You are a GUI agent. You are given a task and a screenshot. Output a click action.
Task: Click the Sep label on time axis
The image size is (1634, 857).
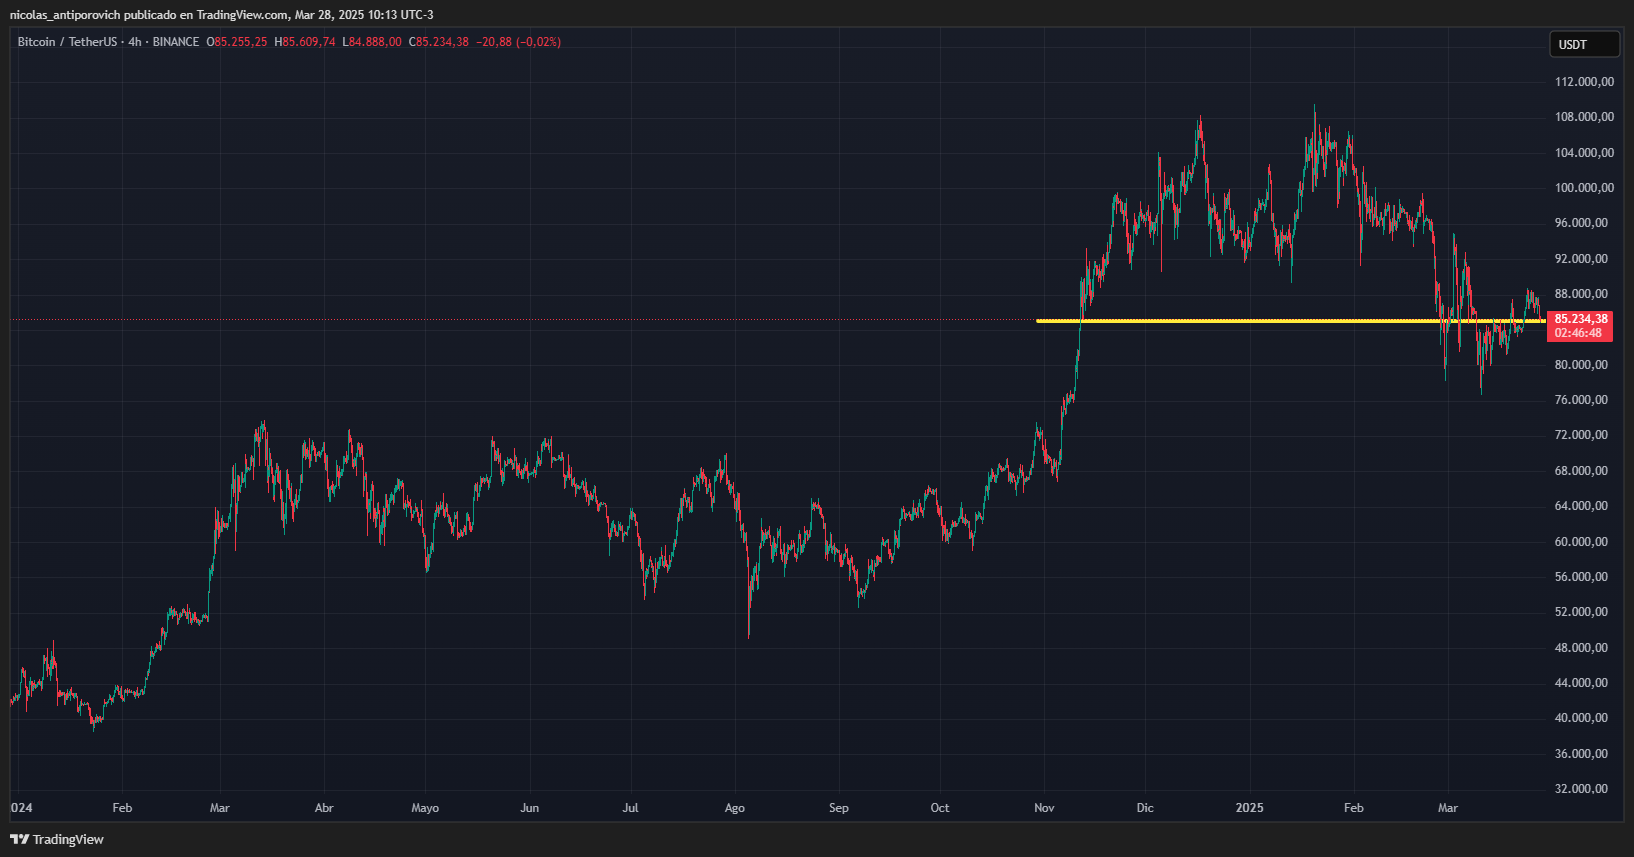pos(839,808)
